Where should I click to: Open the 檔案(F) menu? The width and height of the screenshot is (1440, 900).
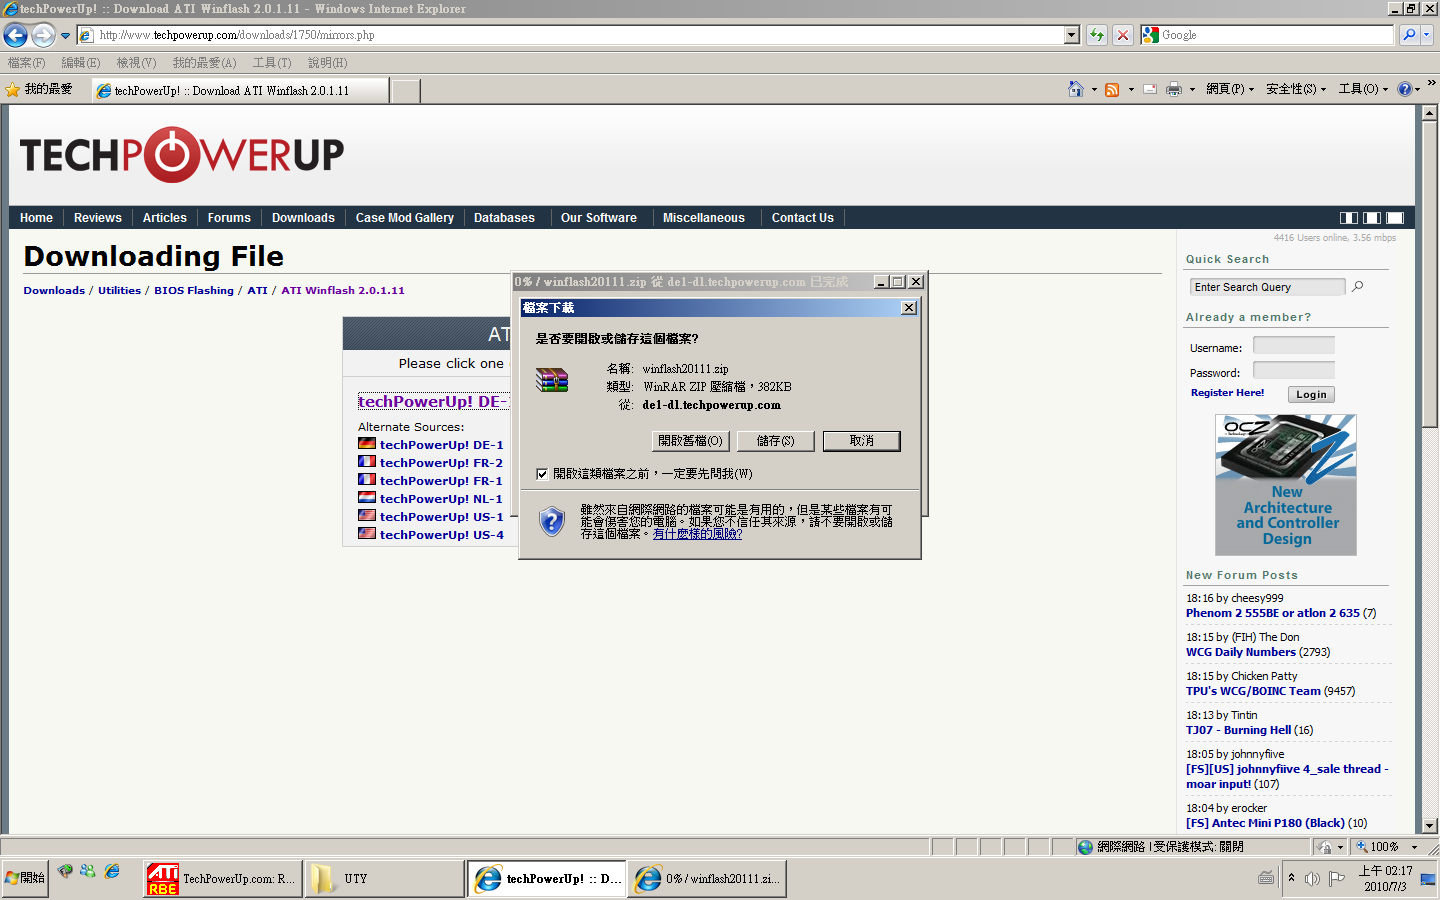point(27,62)
